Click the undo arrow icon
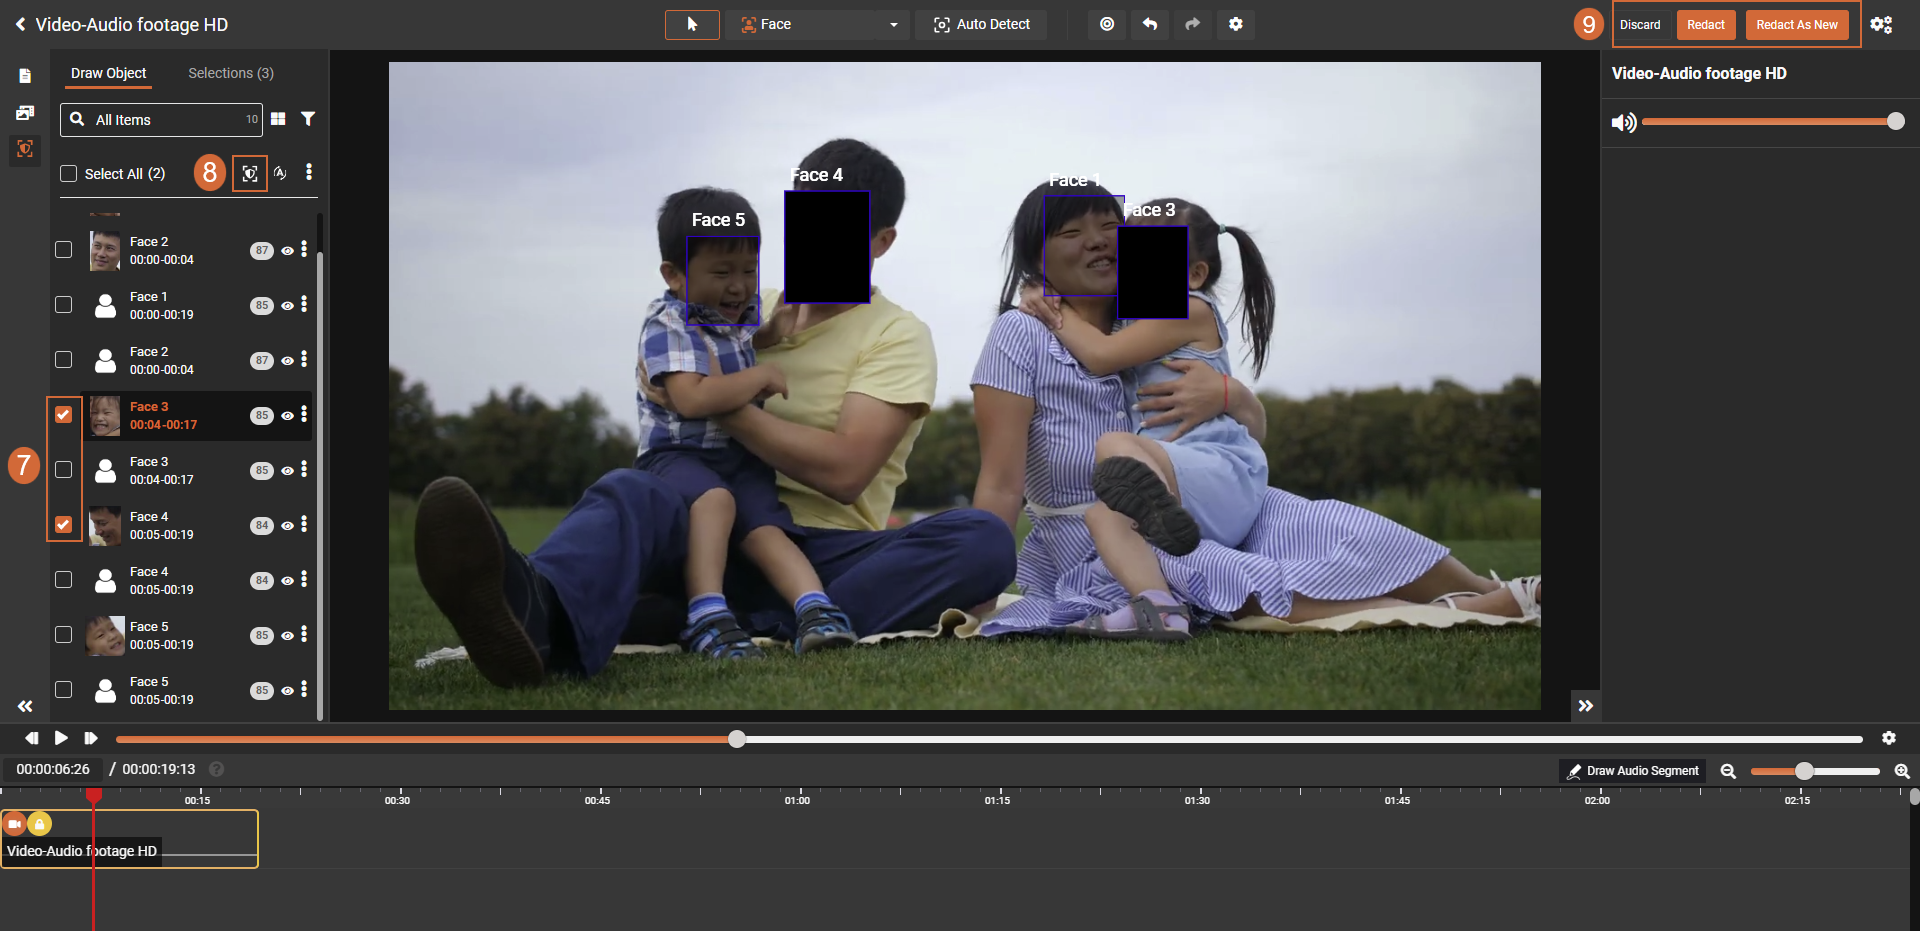1920x931 pixels. tap(1150, 24)
